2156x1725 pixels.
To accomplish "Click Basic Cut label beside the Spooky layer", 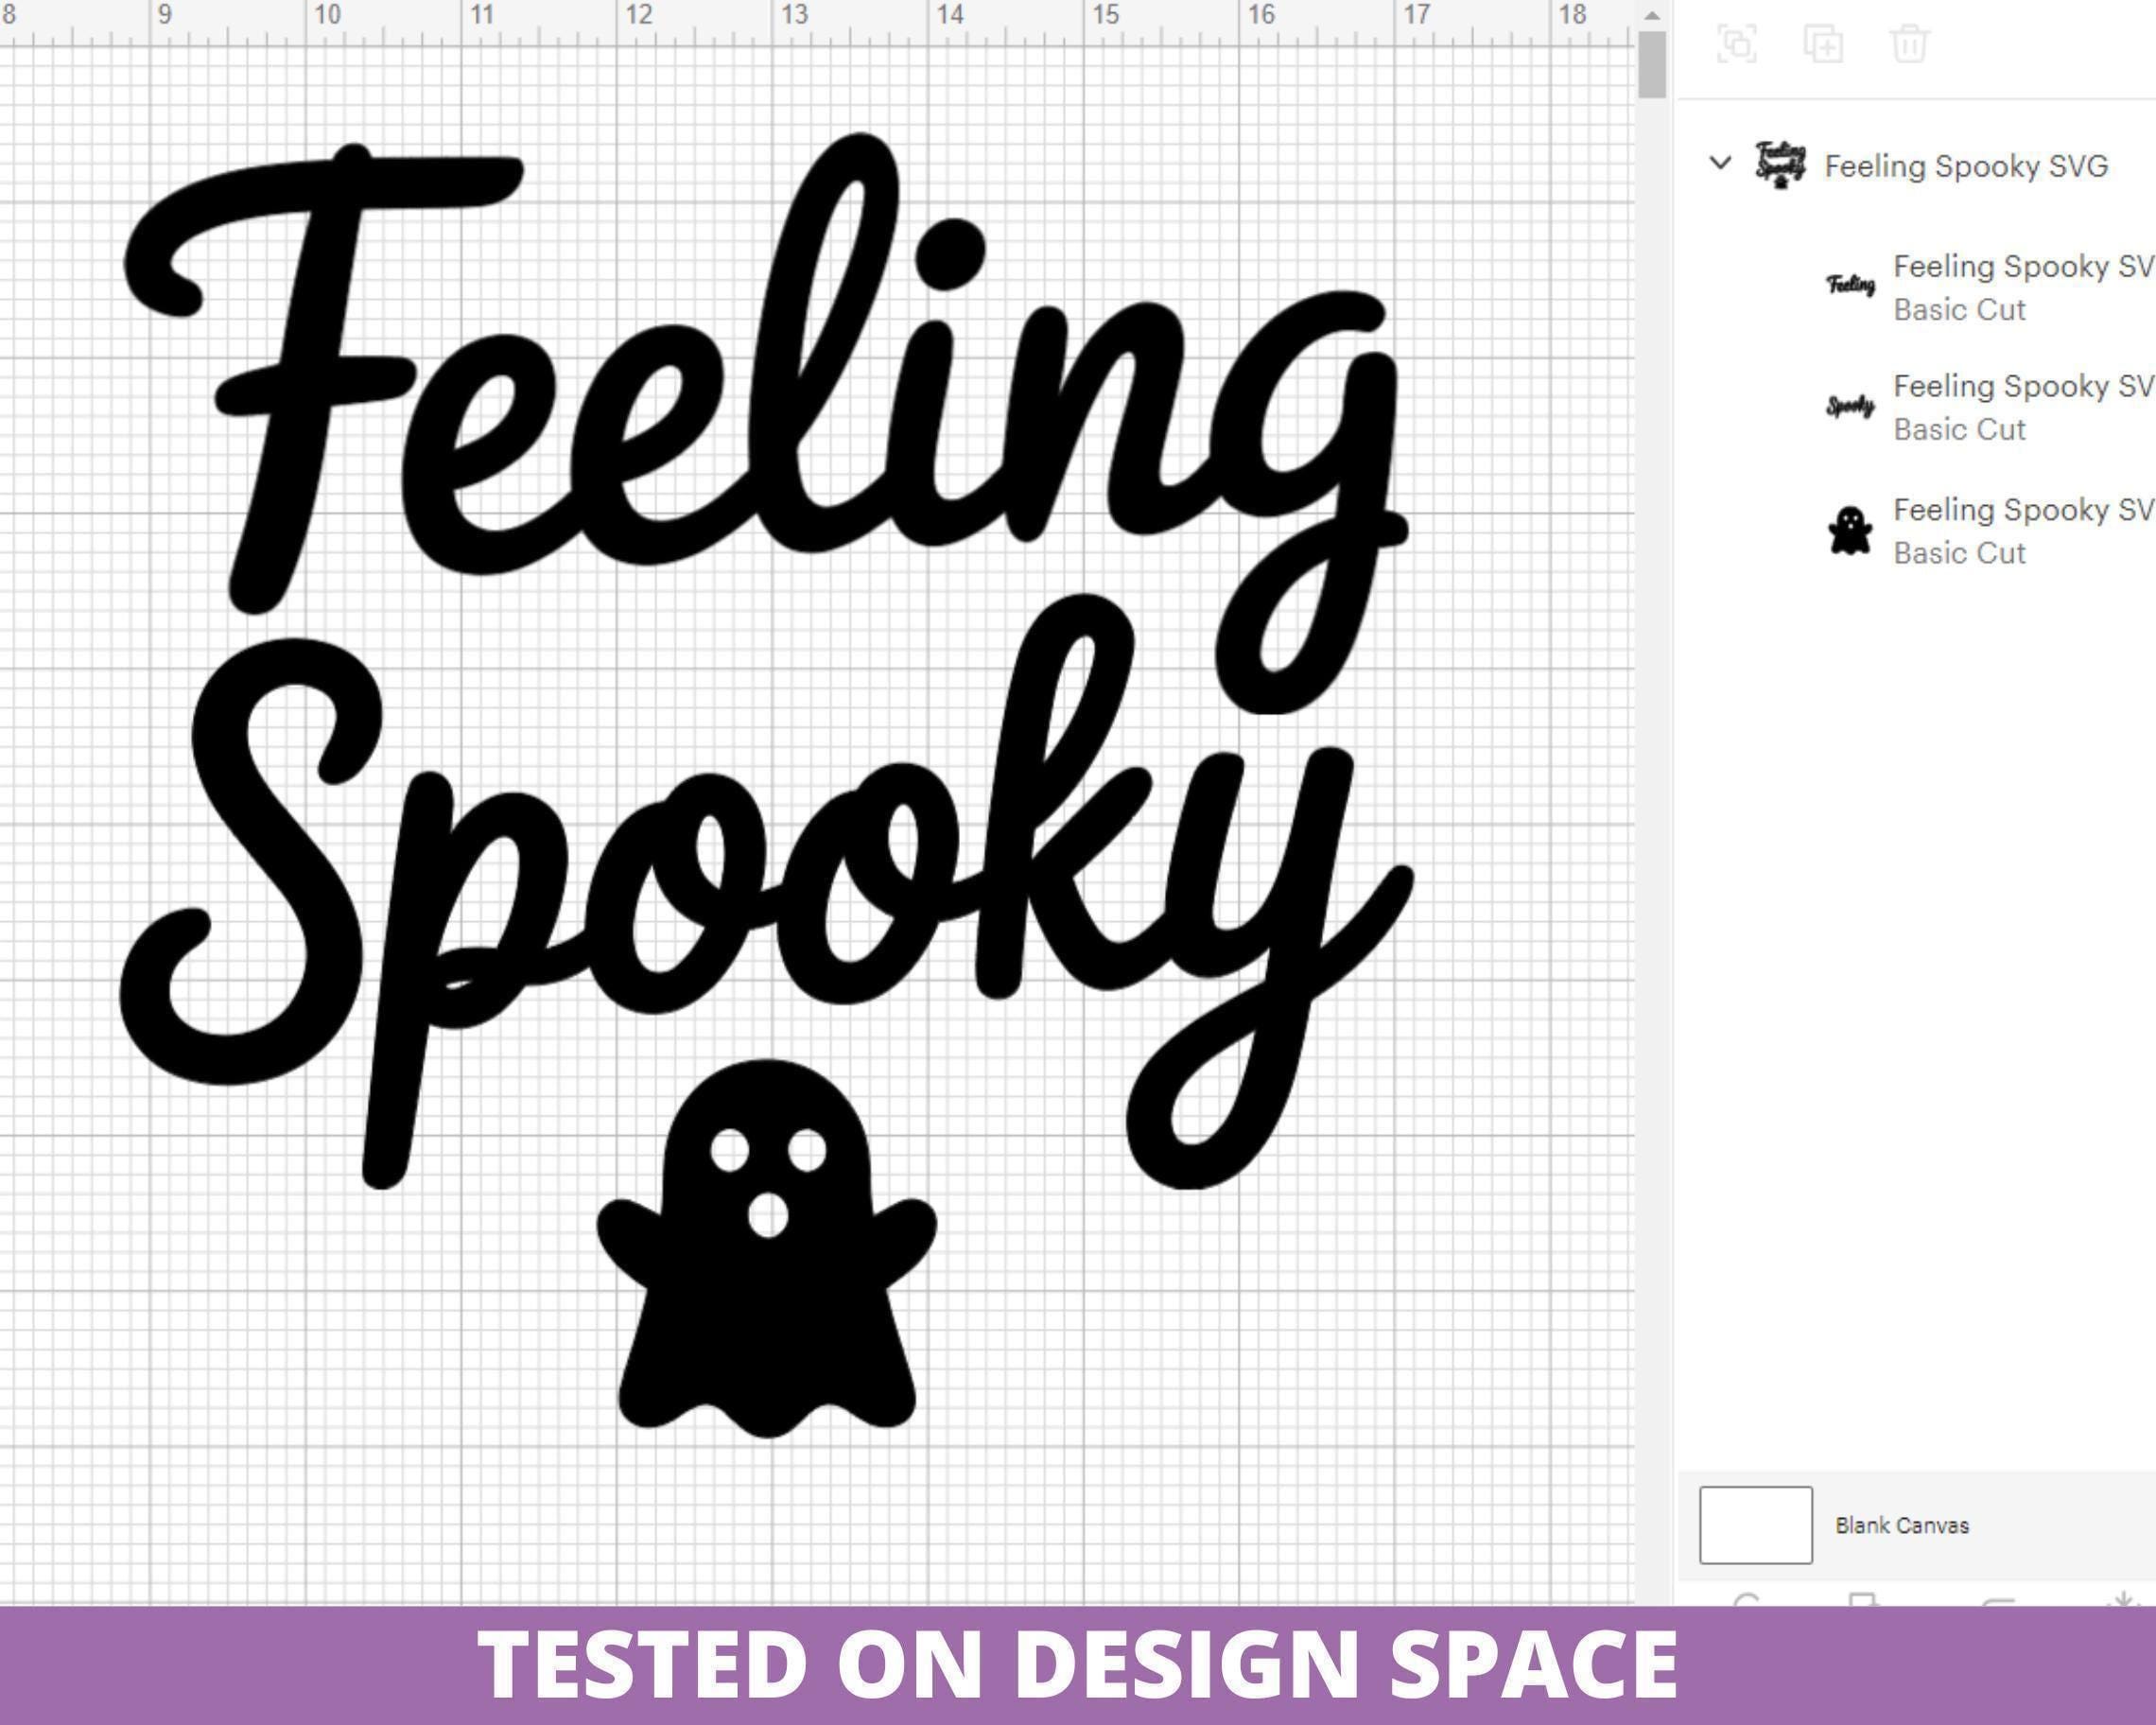I will (1959, 430).
